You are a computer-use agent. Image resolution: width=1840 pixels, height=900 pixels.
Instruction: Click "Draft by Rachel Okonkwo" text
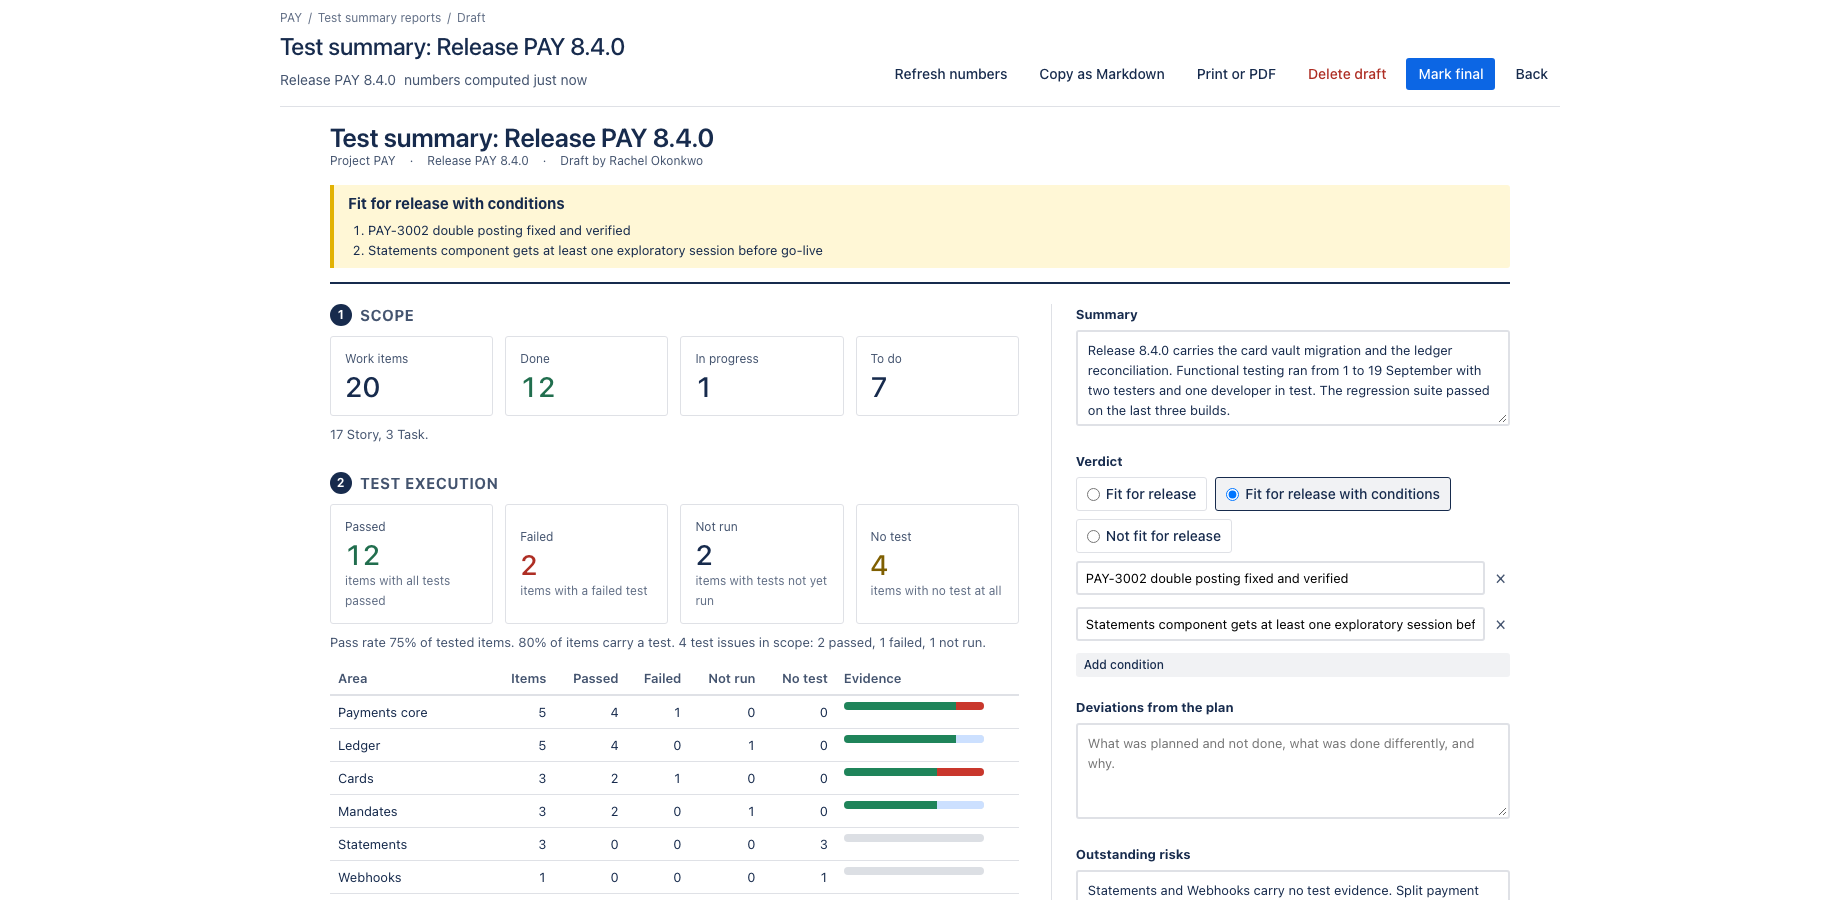click(631, 161)
